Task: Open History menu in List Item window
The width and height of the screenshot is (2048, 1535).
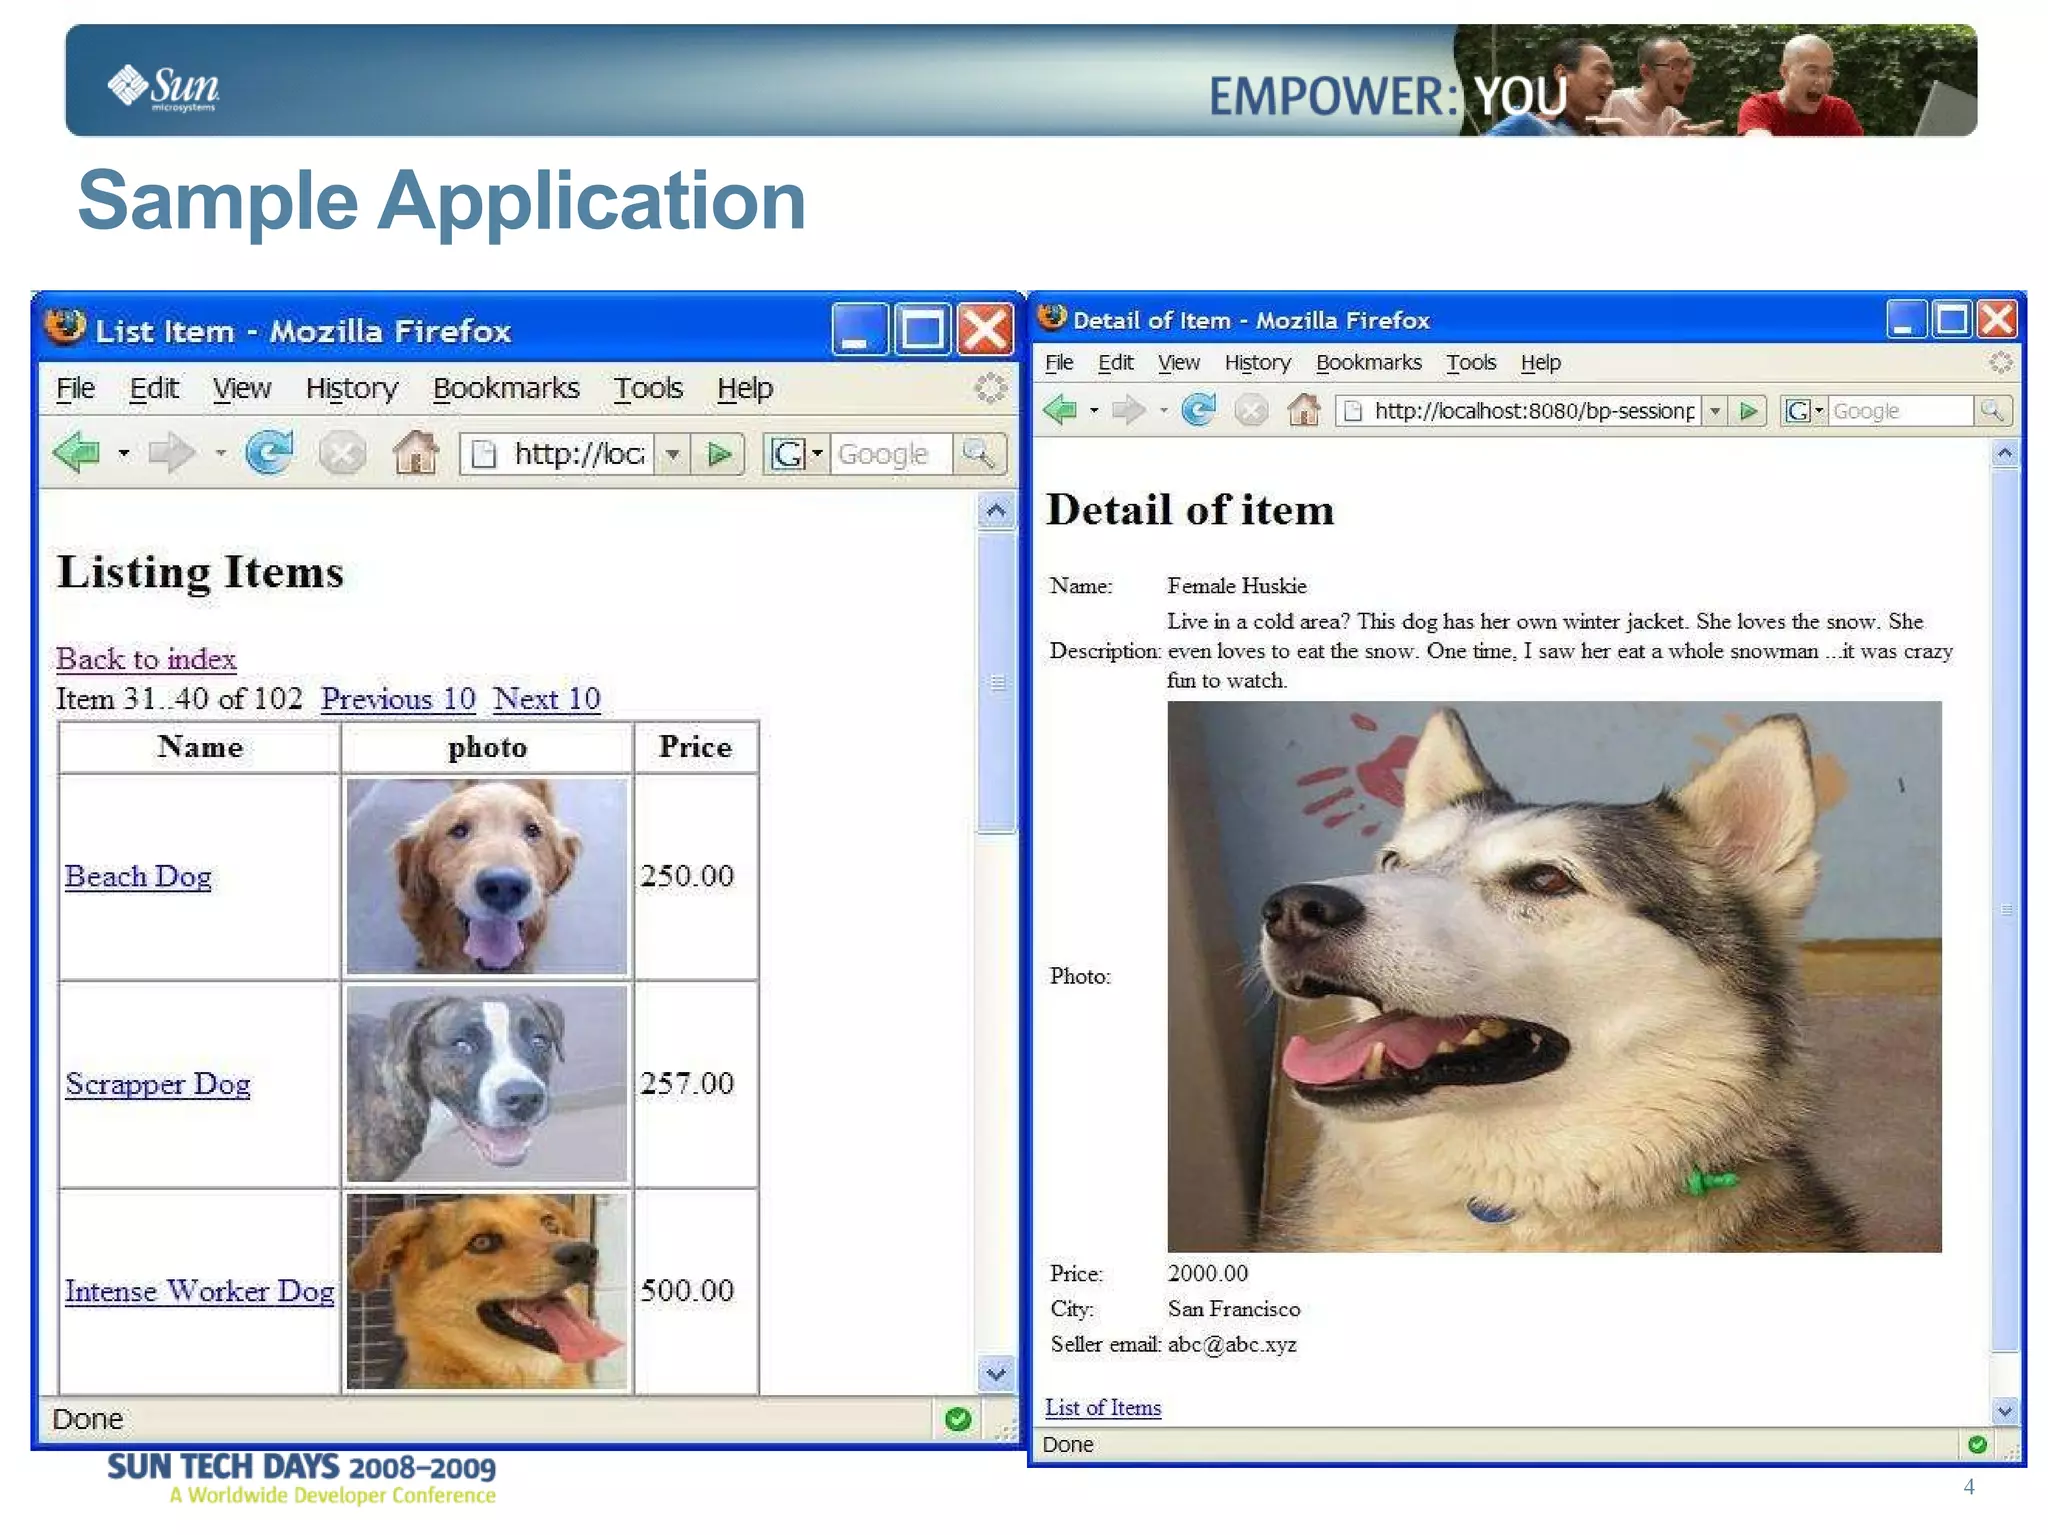Action: click(351, 388)
